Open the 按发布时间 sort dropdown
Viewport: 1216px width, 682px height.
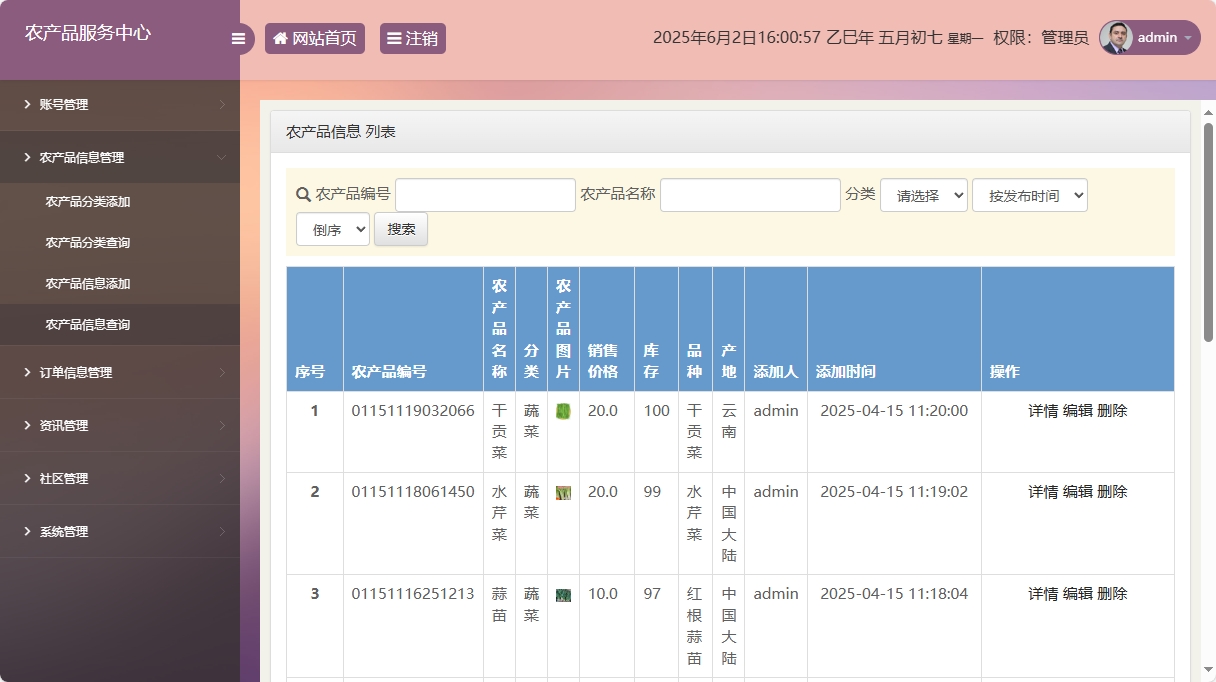pos(1029,194)
